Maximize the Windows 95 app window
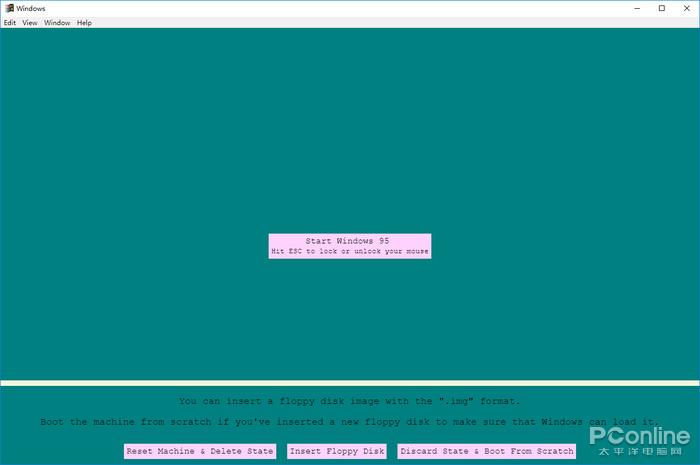 point(662,8)
